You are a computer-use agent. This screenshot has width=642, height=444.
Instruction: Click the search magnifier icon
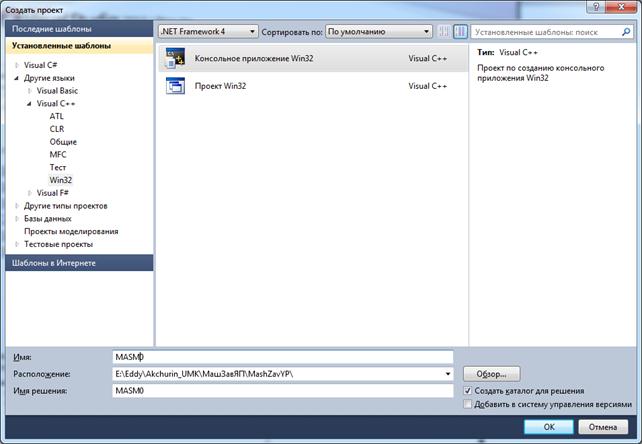(x=626, y=32)
